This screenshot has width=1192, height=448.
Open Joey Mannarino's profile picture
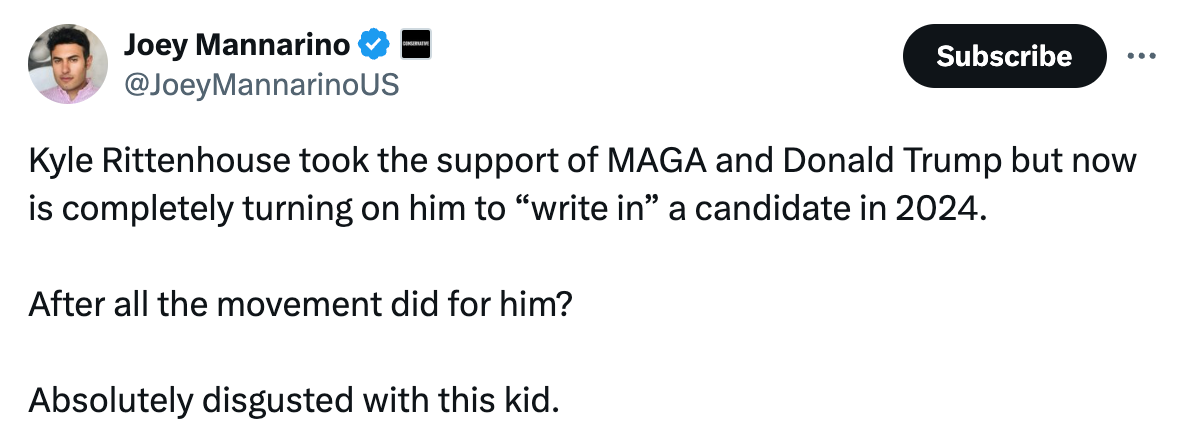pyautogui.click(x=66, y=63)
